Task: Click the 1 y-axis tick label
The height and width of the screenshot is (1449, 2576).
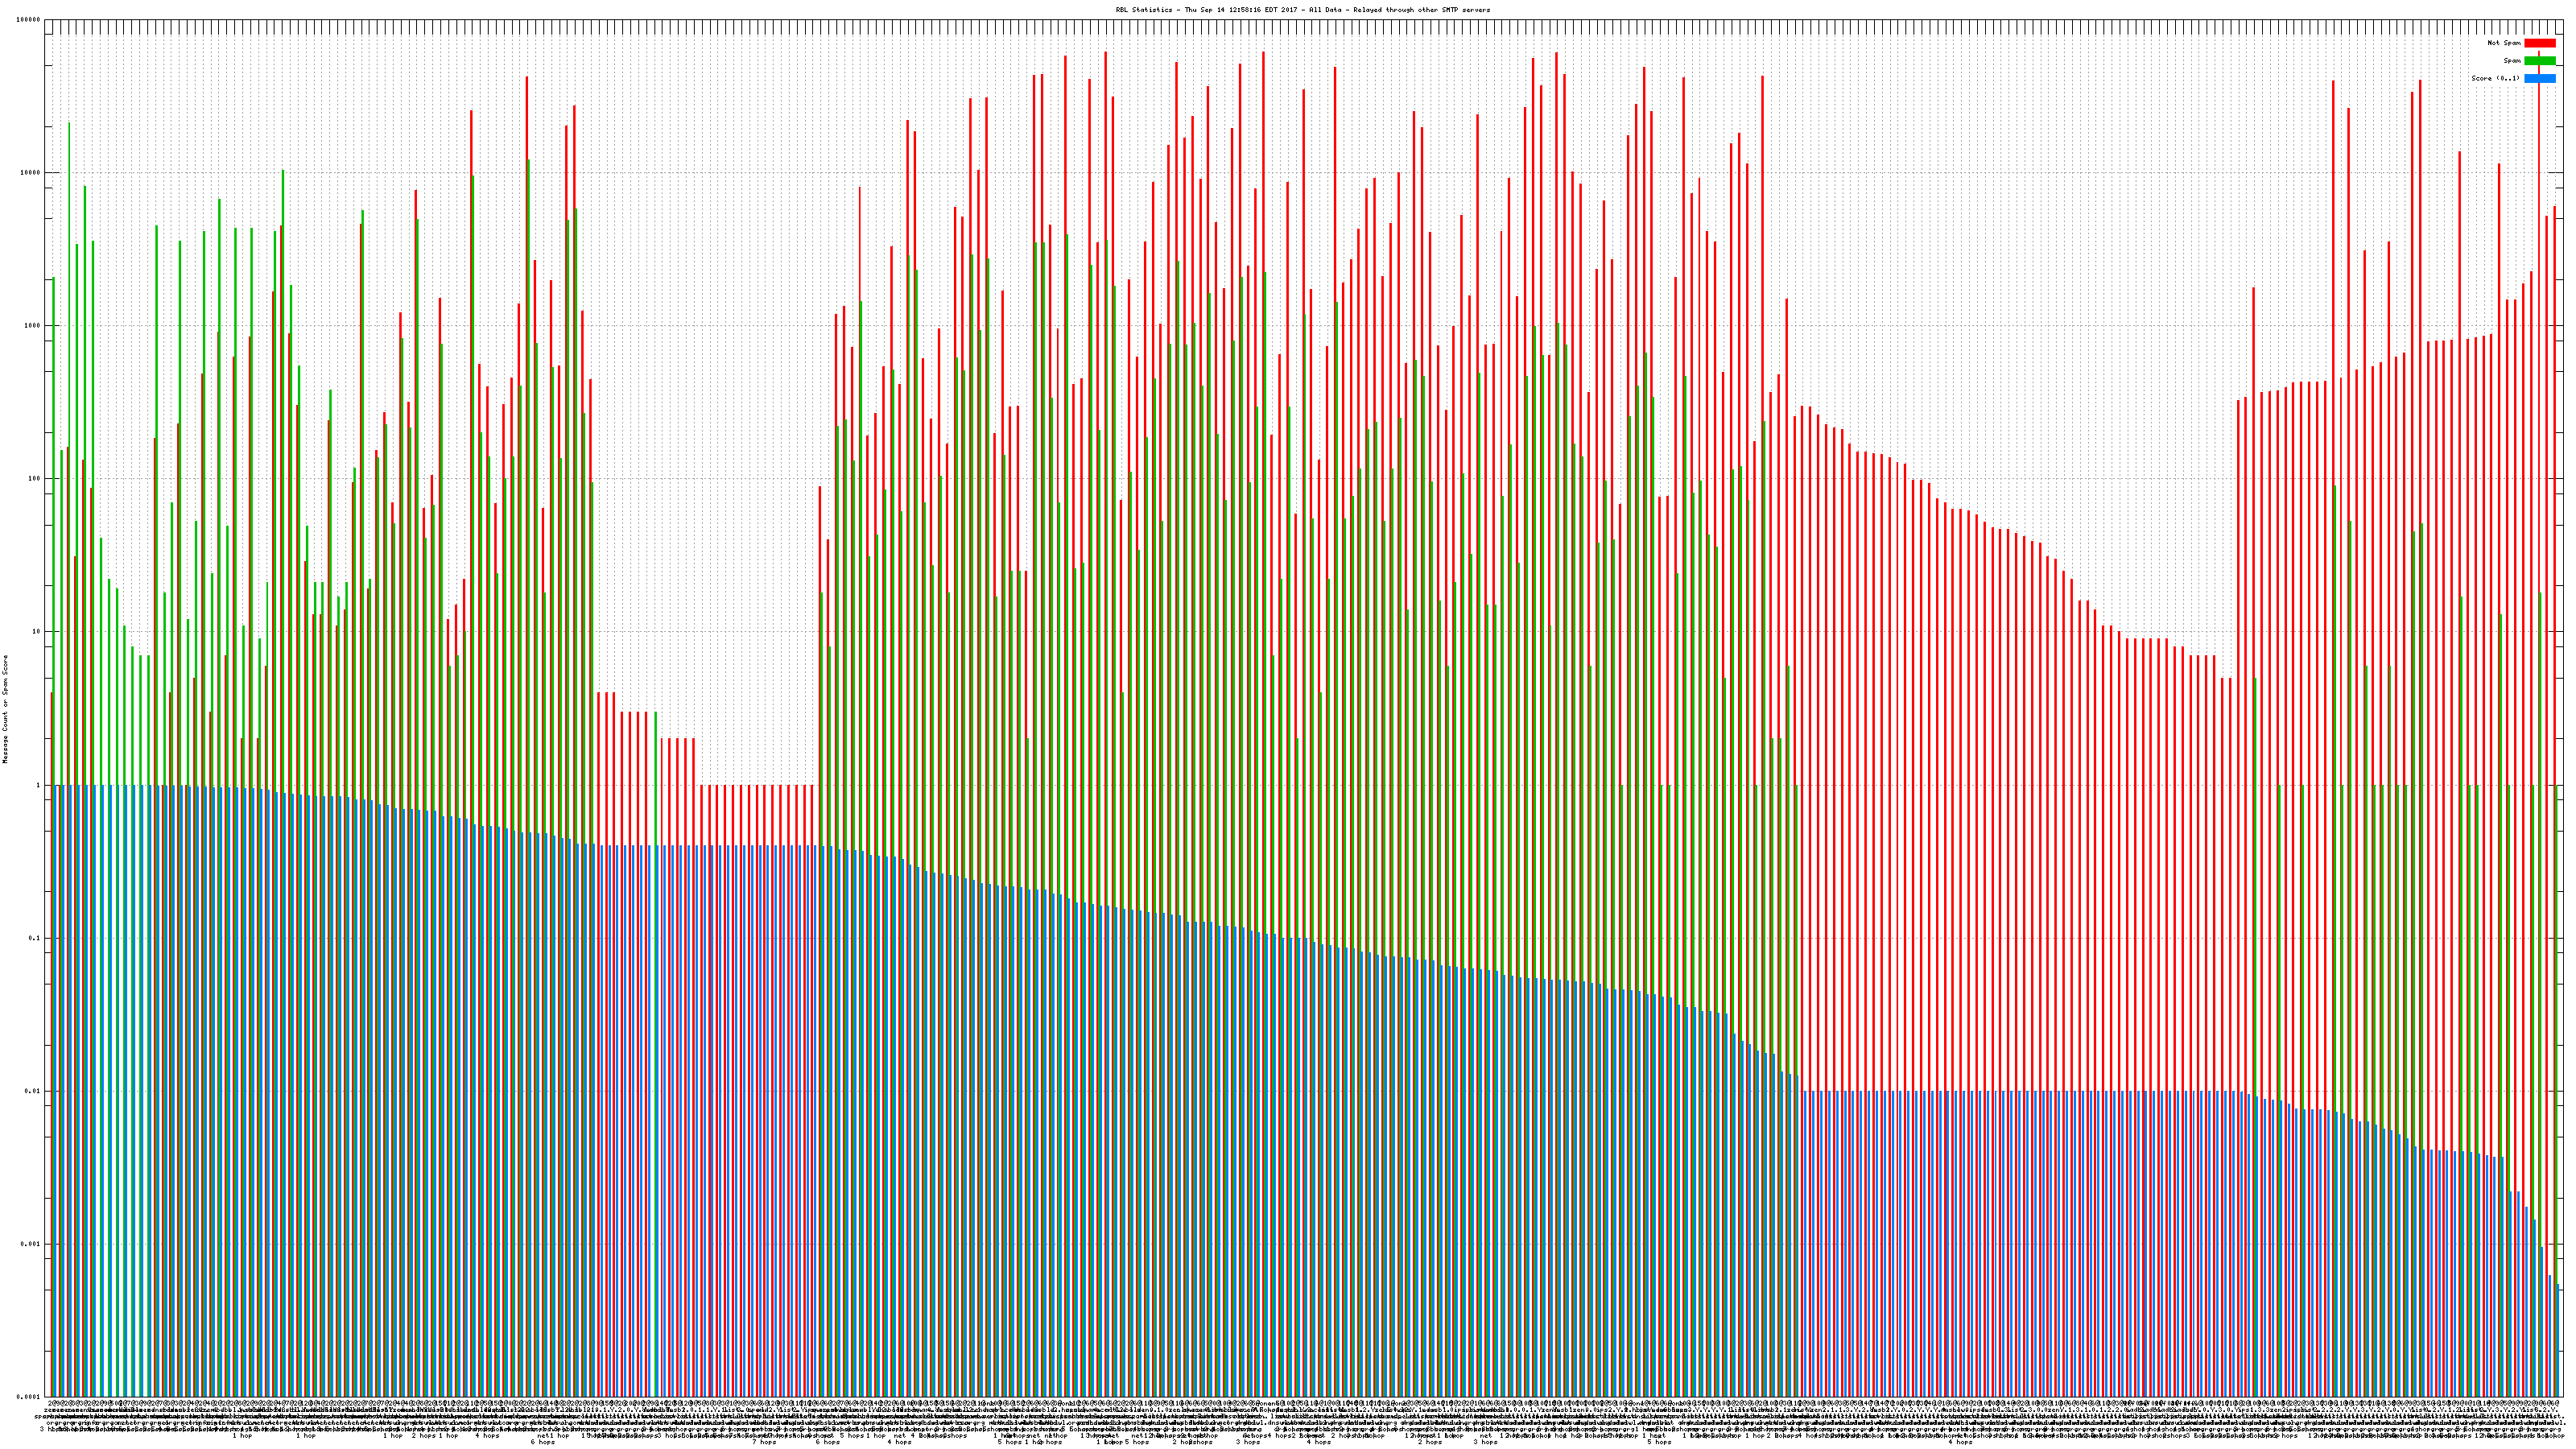Action: click(x=39, y=785)
